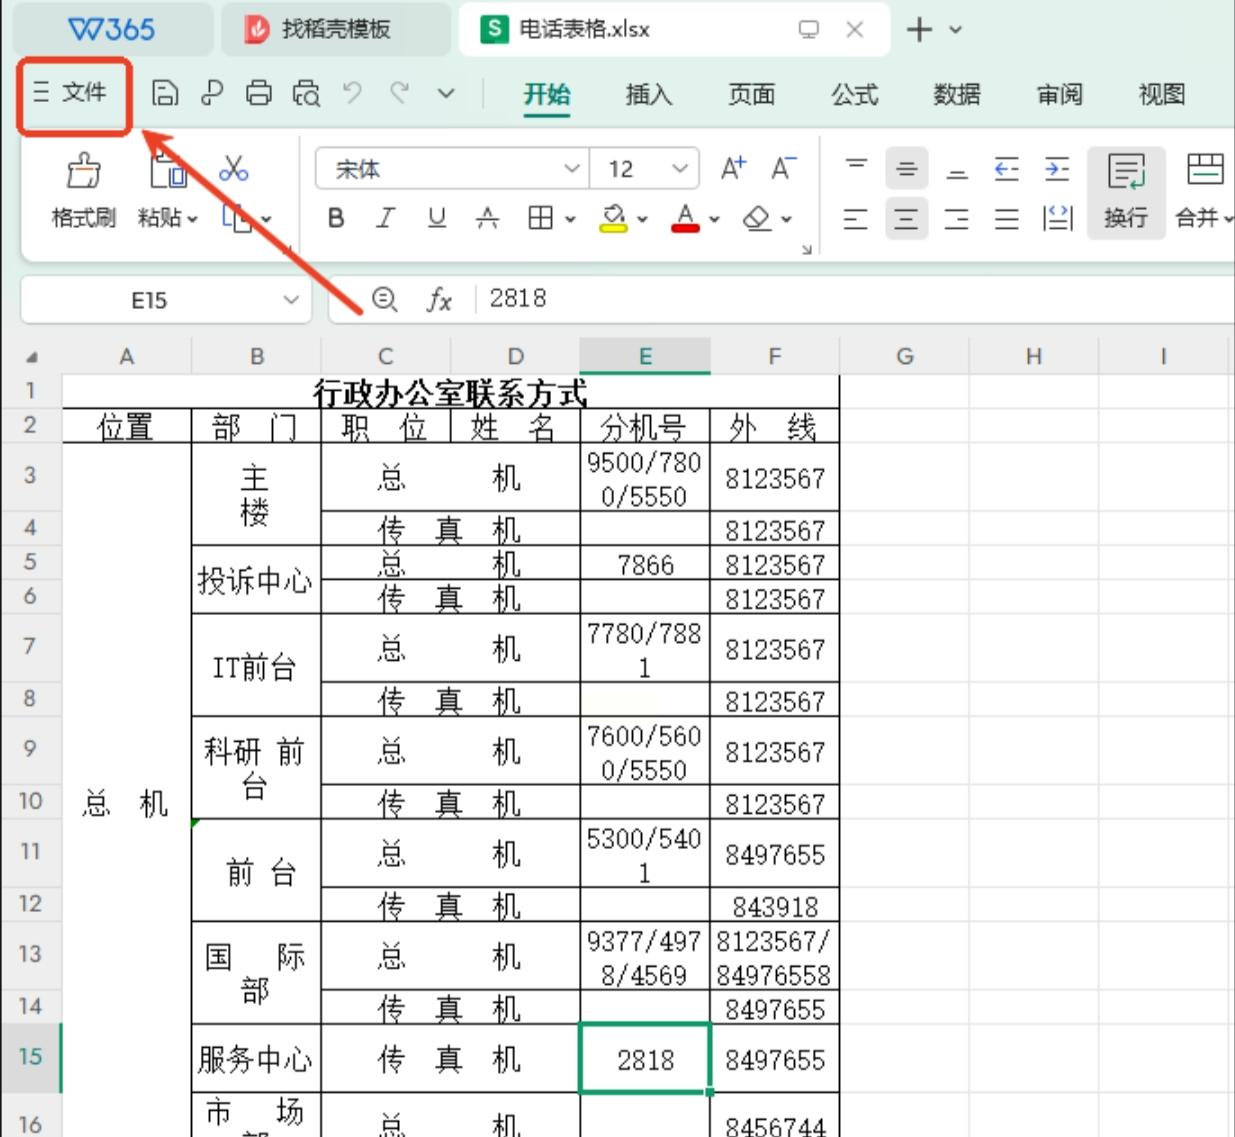Toggle bold formatting
This screenshot has width=1235, height=1137.
(336, 218)
